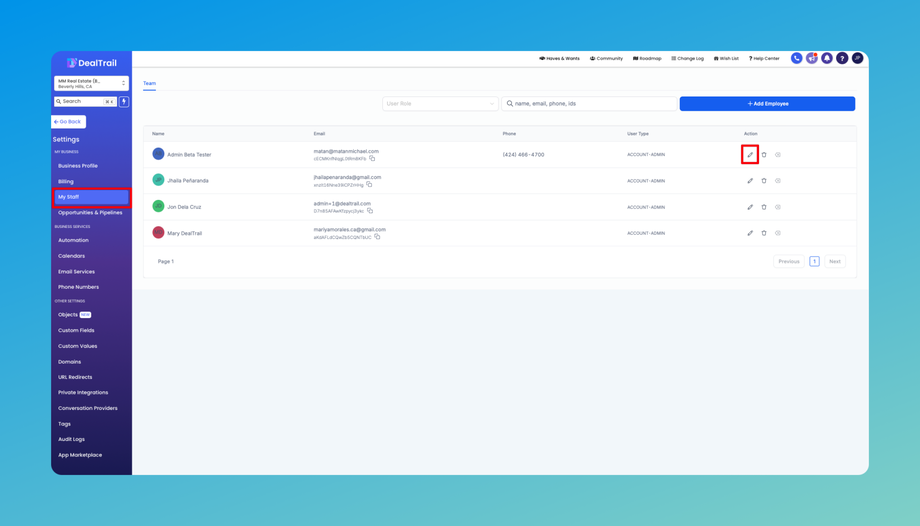Open Custom Fields settings
Image resolution: width=920 pixels, height=526 pixels.
click(76, 331)
